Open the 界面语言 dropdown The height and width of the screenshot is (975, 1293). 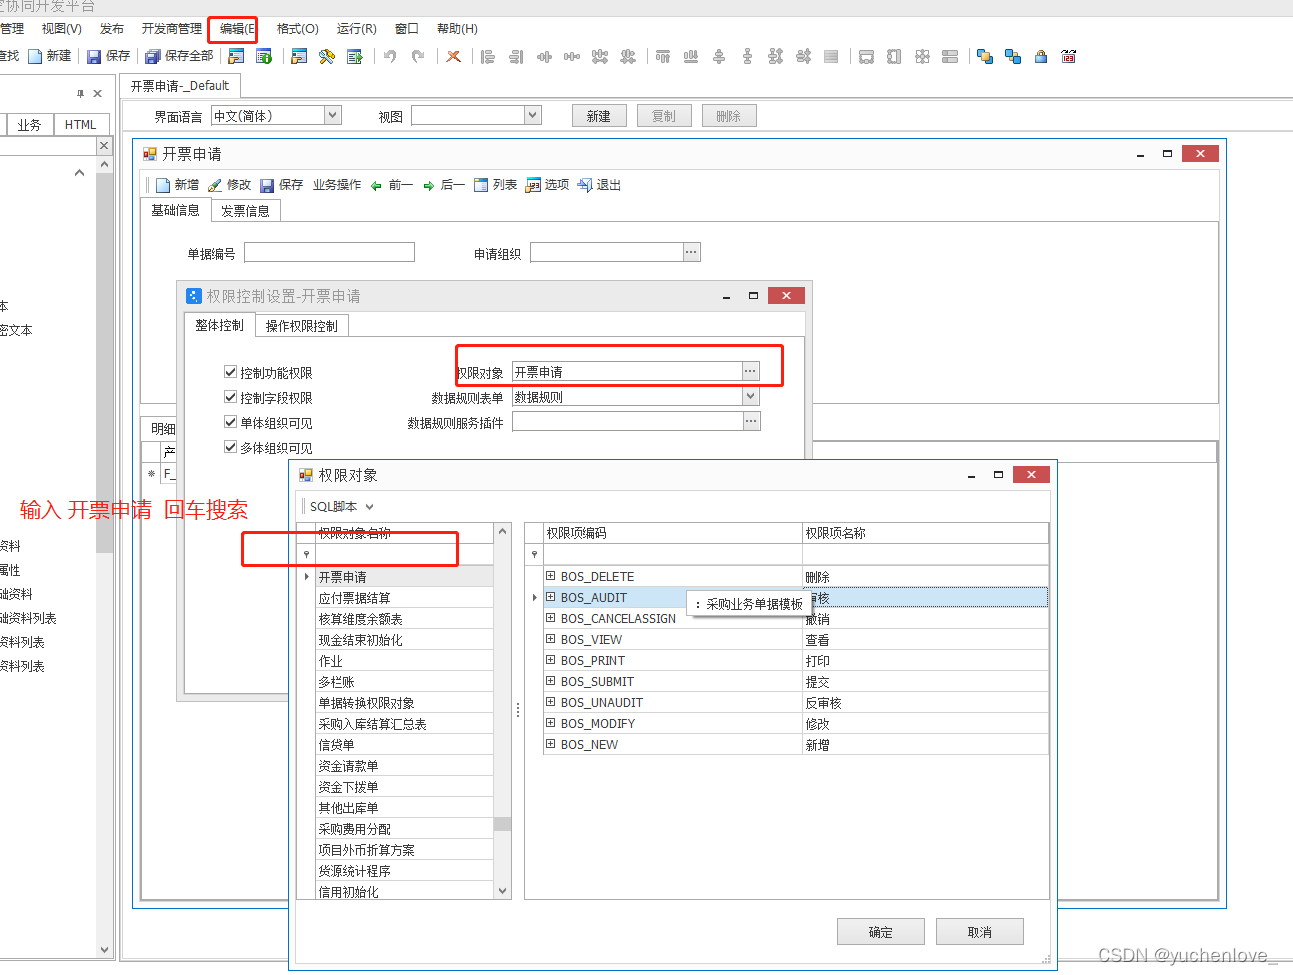pos(333,116)
